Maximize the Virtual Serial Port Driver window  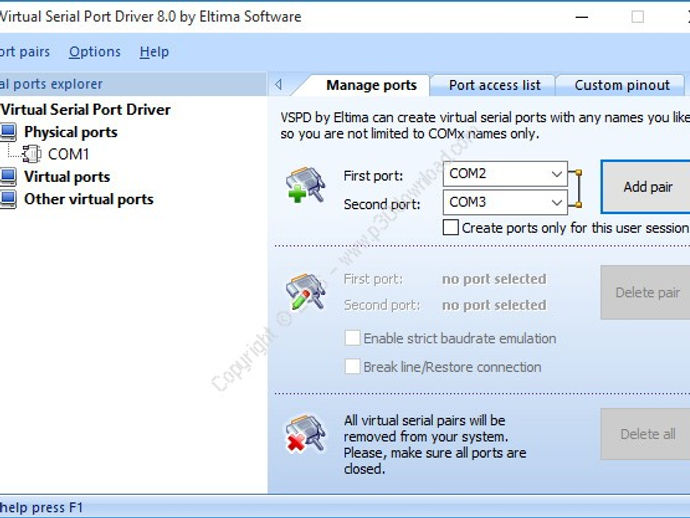click(x=638, y=17)
